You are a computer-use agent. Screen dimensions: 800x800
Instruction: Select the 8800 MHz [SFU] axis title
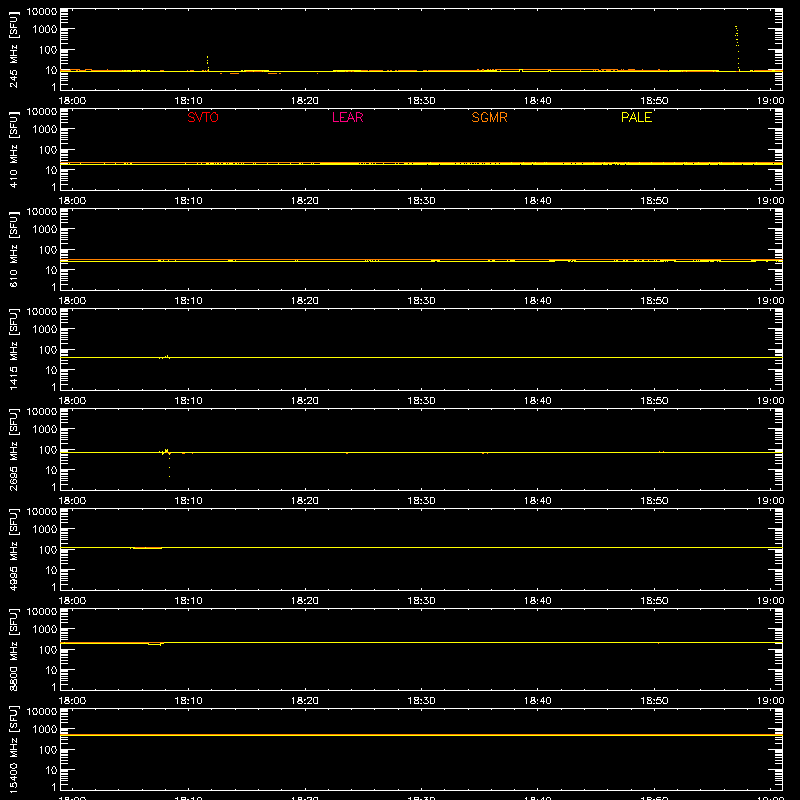[13, 649]
